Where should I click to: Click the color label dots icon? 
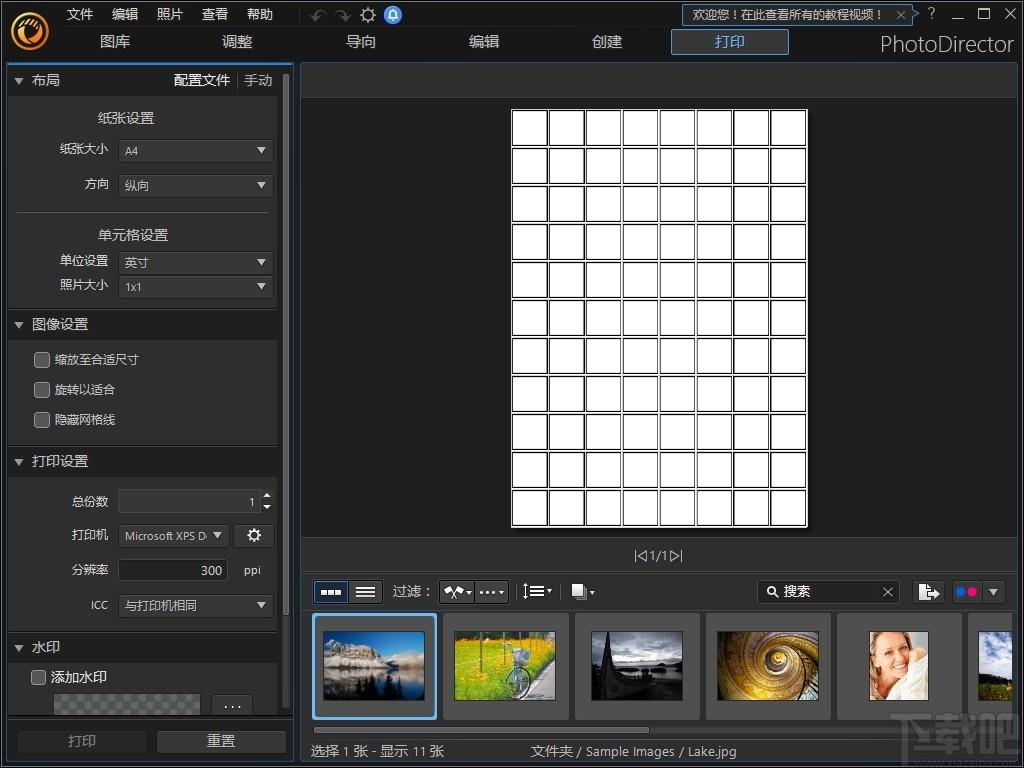(967, 592)
